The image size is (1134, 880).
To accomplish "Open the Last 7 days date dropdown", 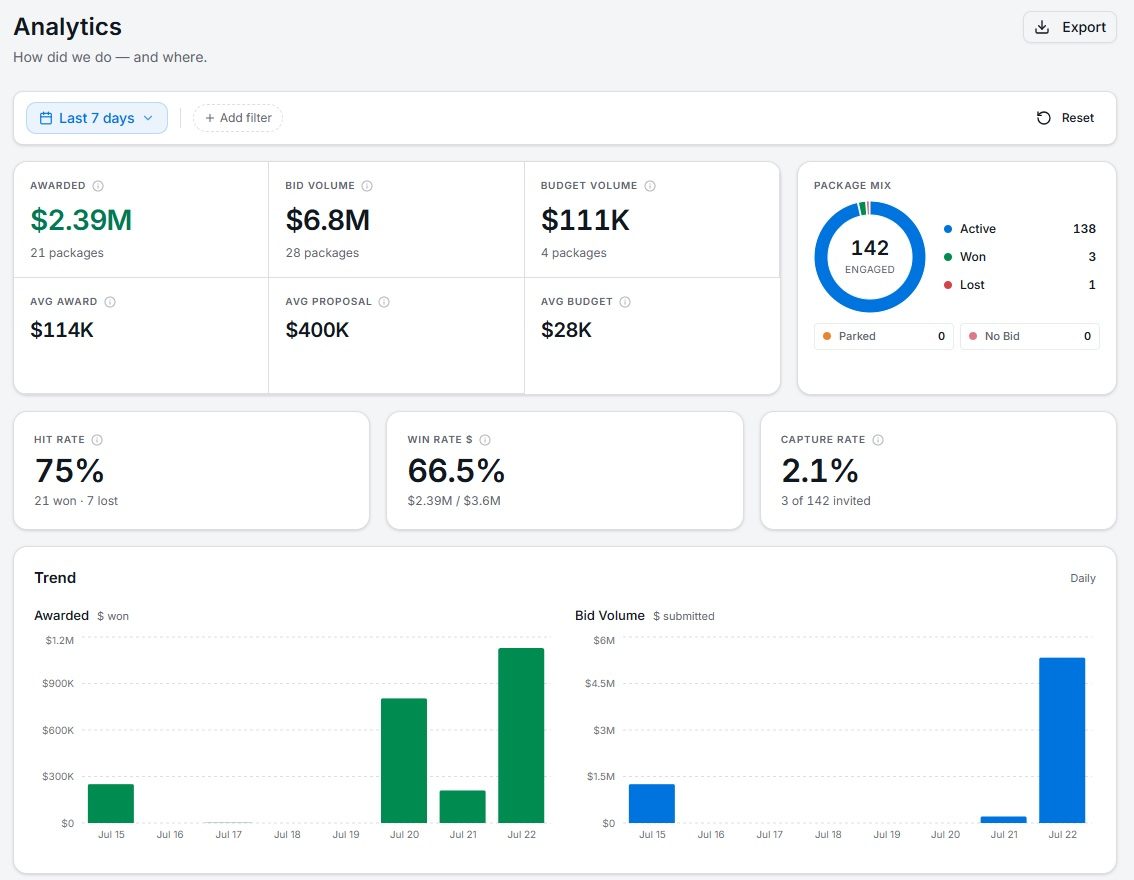I will [x=97, y=118].
